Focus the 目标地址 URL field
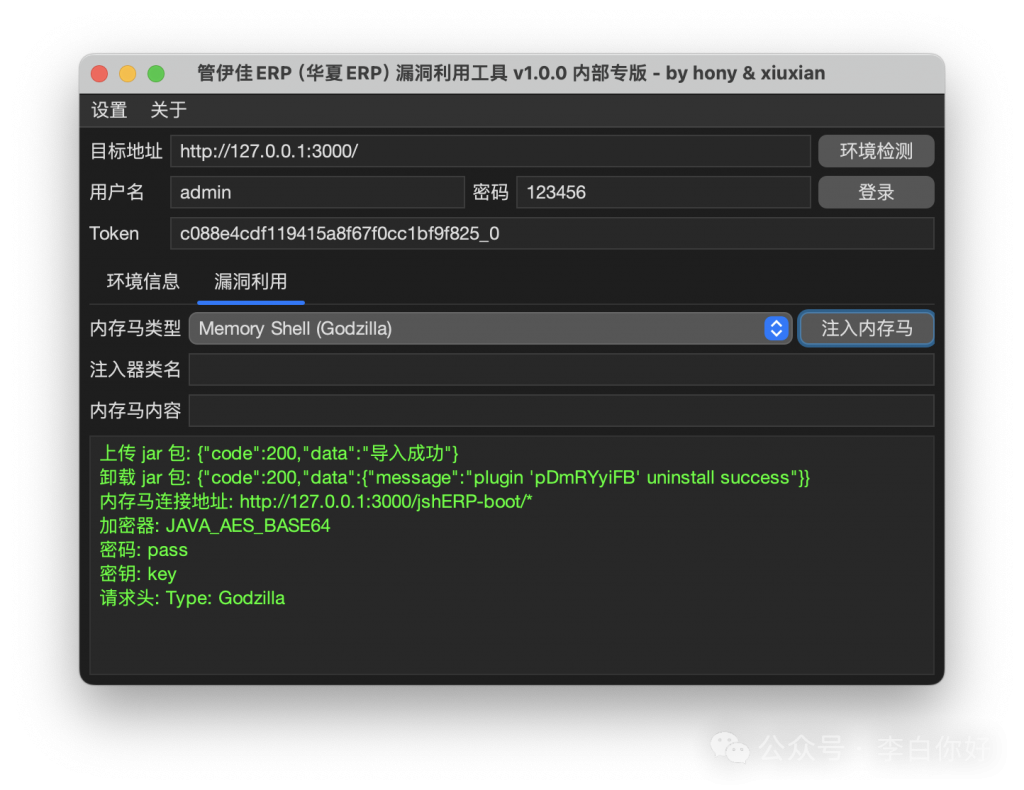 pos(490,151)
